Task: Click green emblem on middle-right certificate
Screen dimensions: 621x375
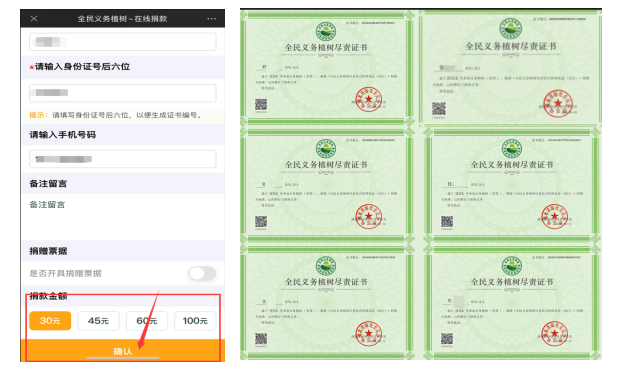Action: 512,148
